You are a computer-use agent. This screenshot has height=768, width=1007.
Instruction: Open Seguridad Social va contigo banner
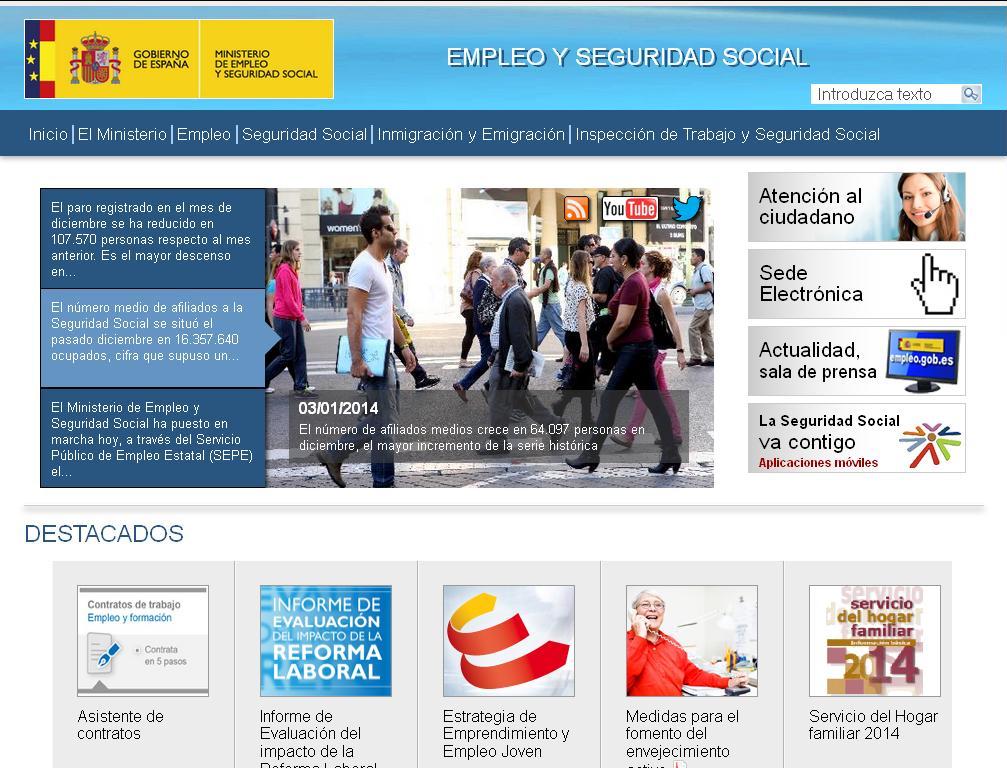(856, 438)
